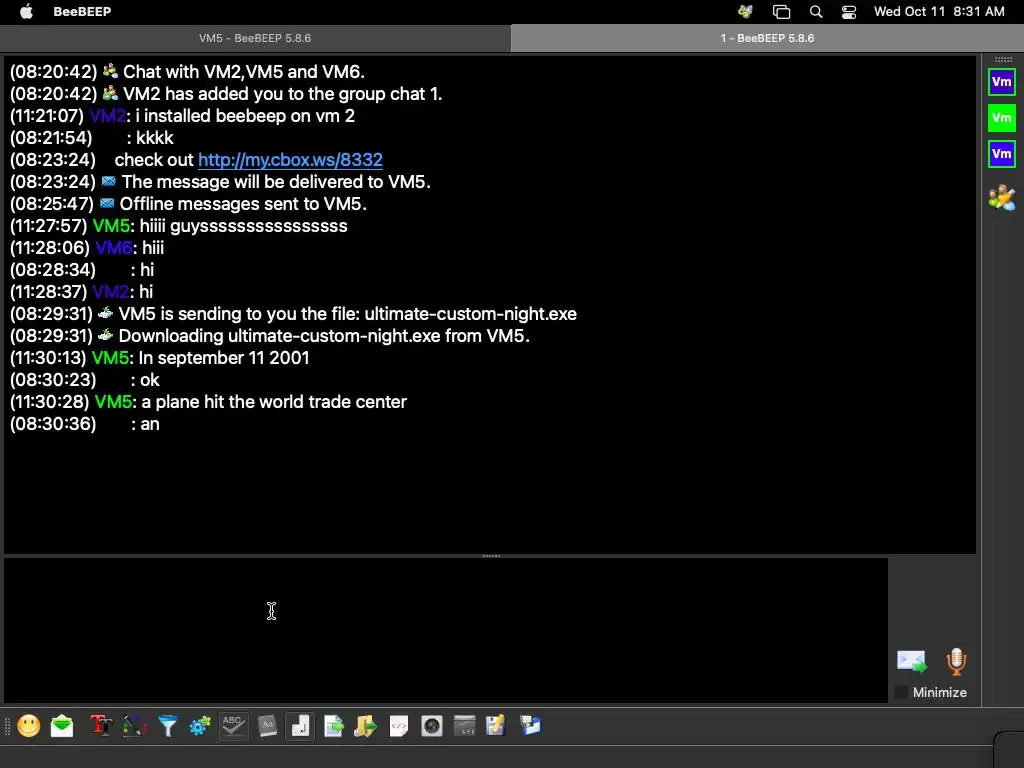Click the floppy disk with folder icon

(x=530, y=726)
